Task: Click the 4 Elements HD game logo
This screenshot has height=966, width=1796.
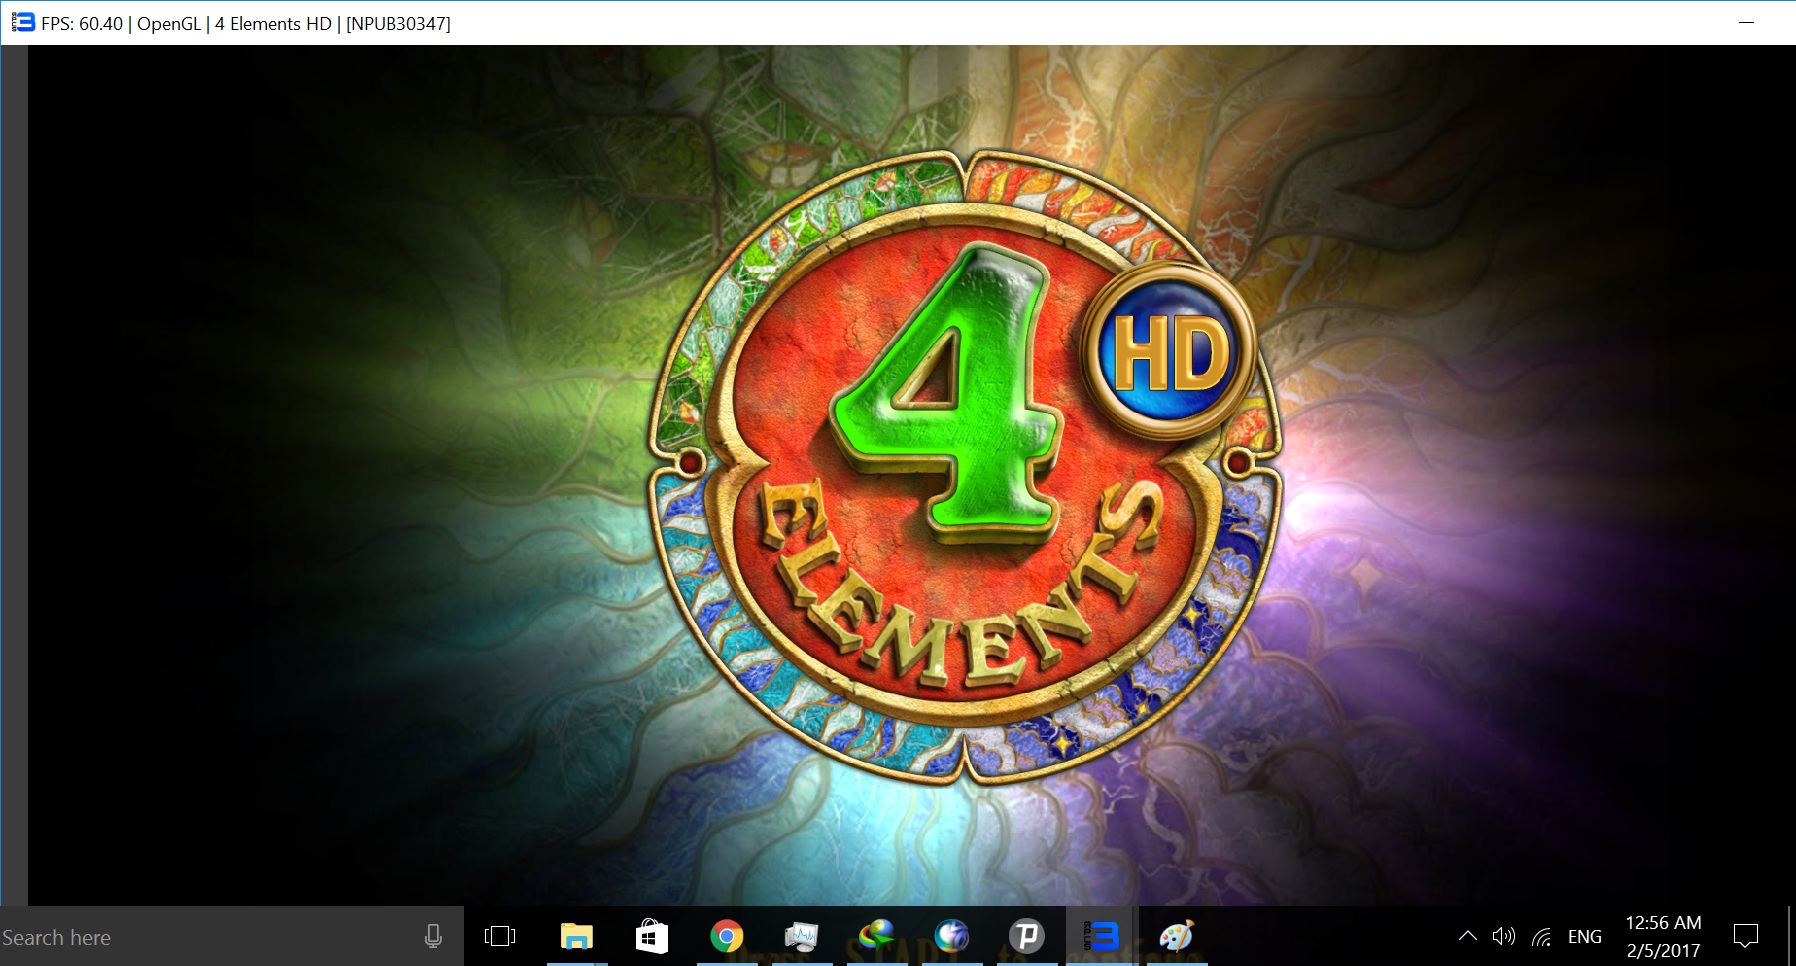Action: (966, 467)
